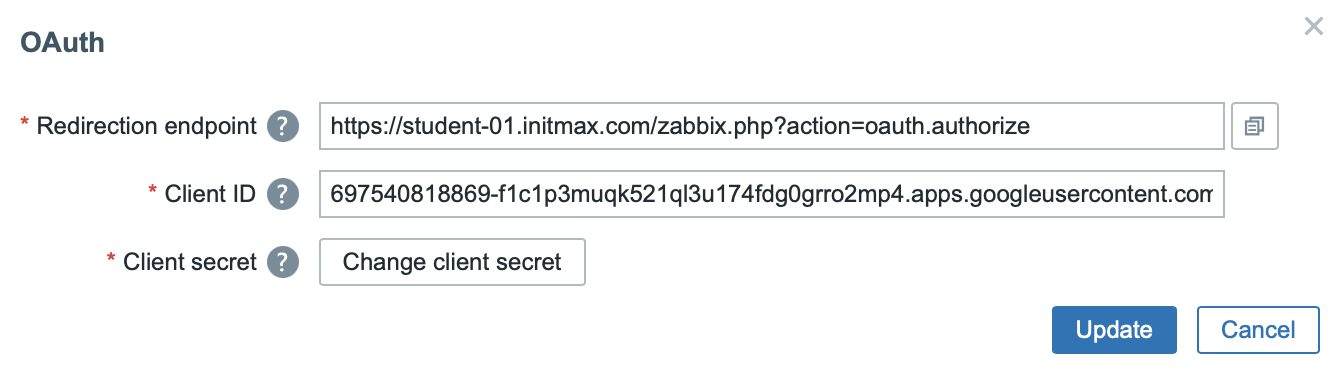This screenshot has width=1340, height=374.
Task: Place cursor on 'googleusercontent' in Client ID
Action: coord(1076,194)
